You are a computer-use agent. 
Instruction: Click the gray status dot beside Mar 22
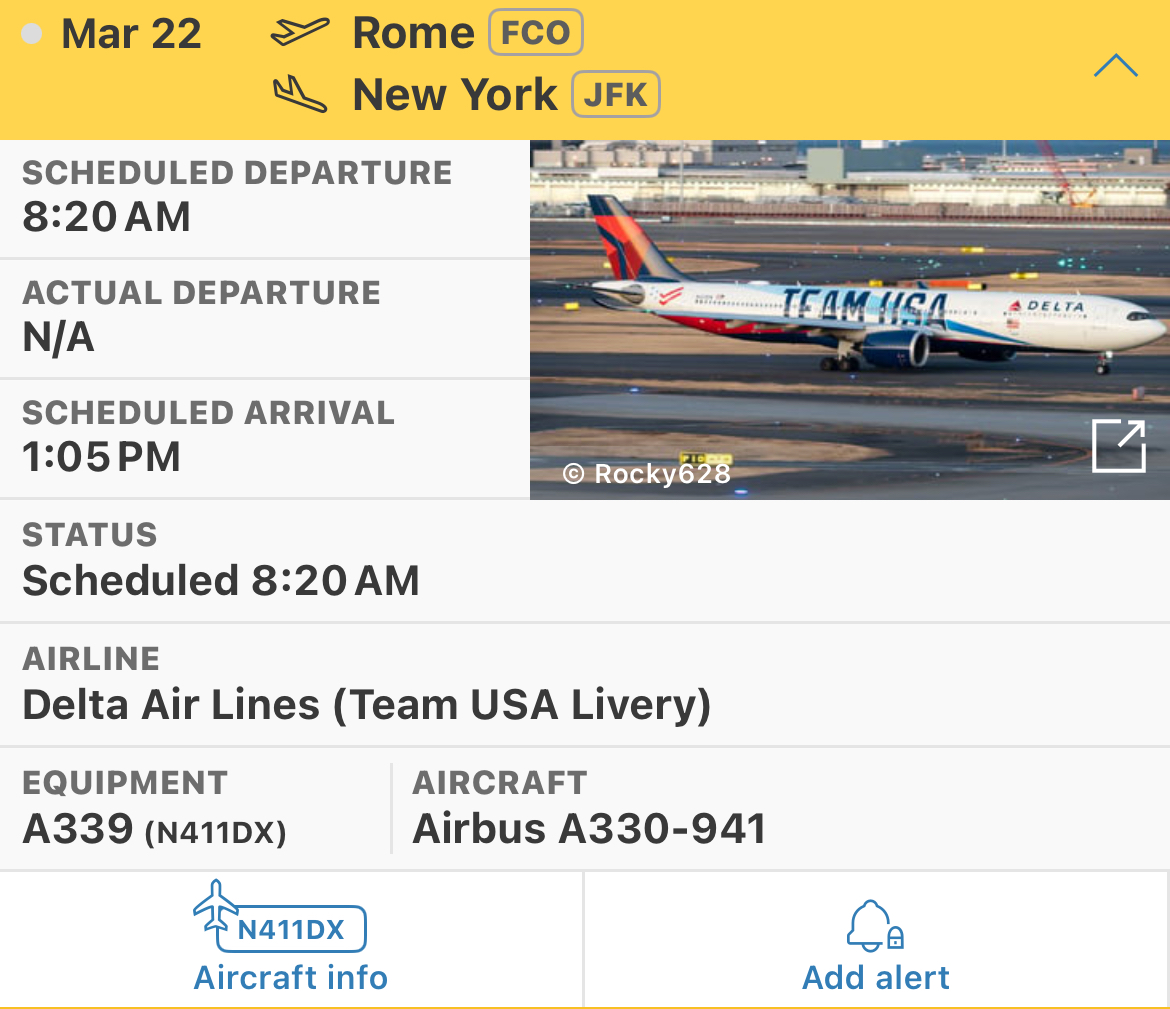pyautogui.click(x=31, y=34)
